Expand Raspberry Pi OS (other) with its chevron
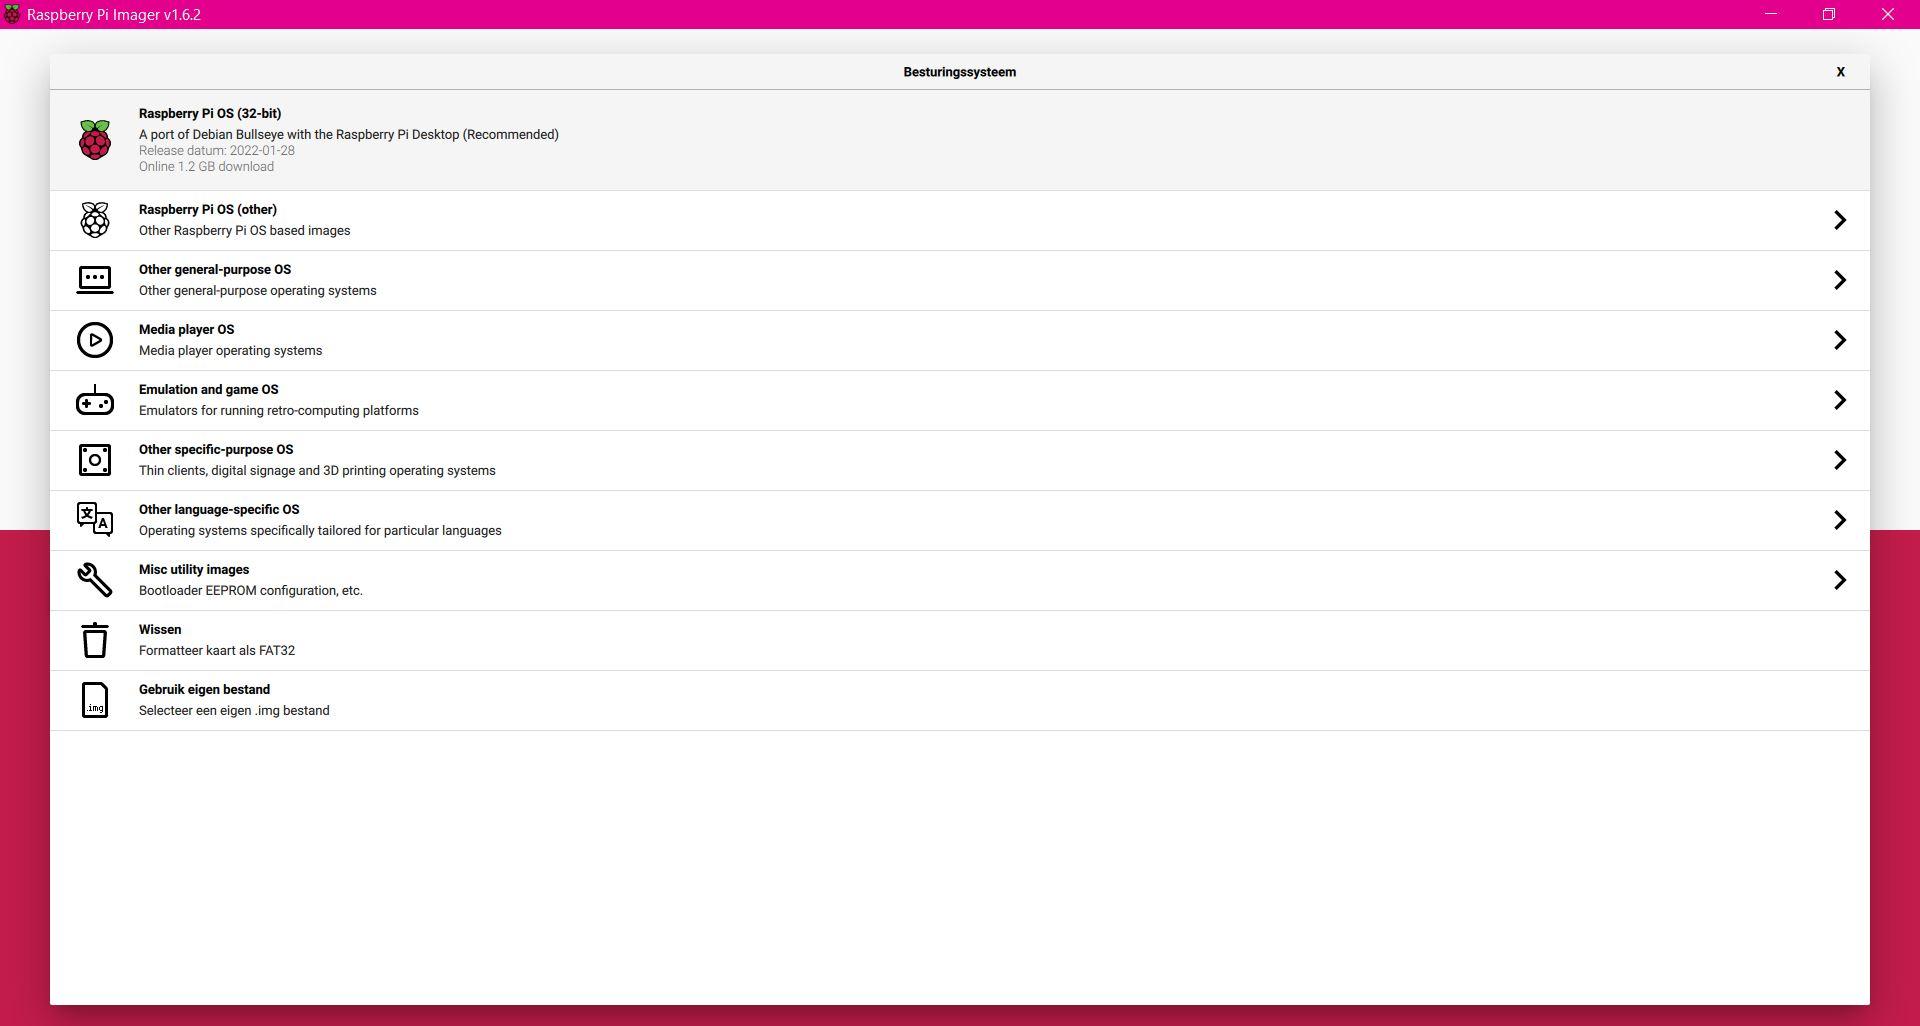Image resolution: width=1920 pixels, height=1026 pixels. 1840,220
